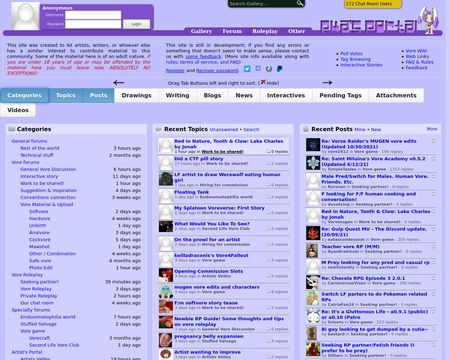
Task: Open the Gallery menu
Action: (201, 31)
